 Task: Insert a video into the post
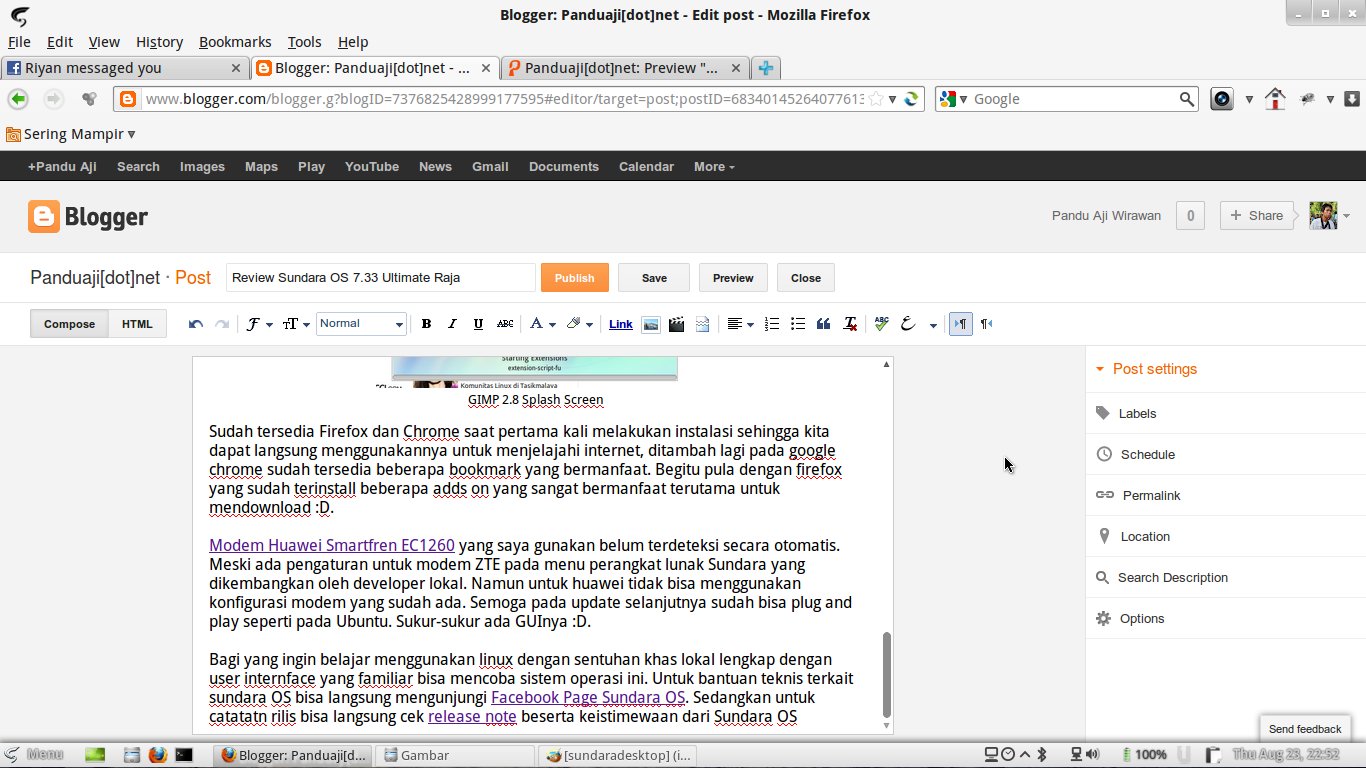(676, 324)
